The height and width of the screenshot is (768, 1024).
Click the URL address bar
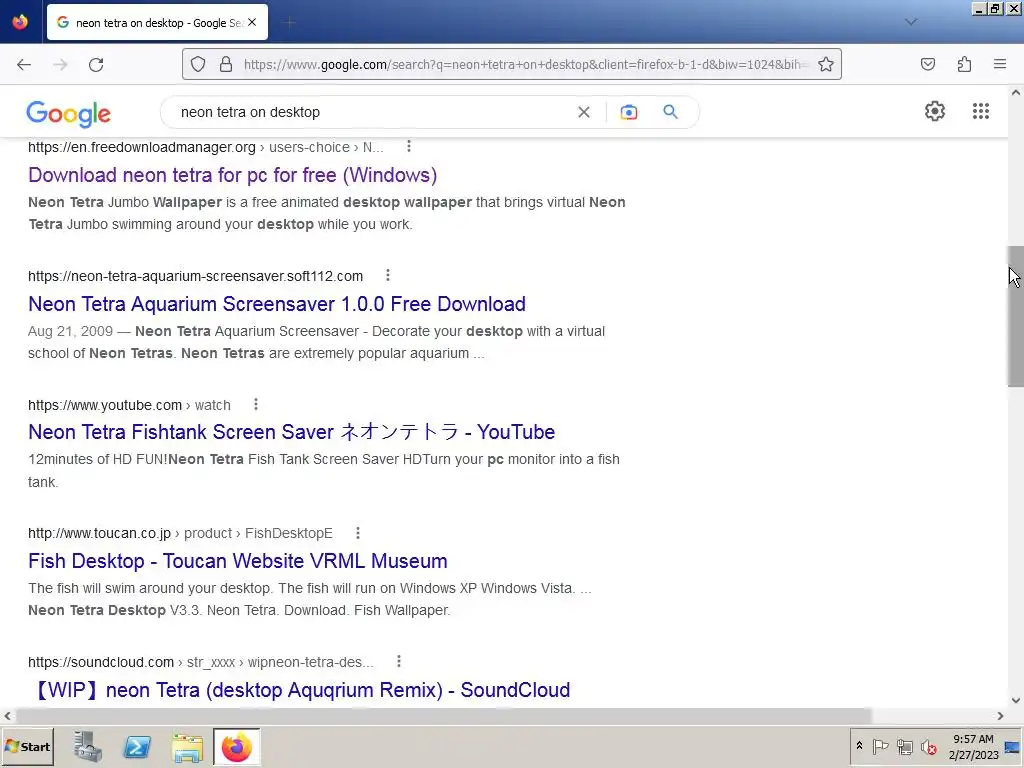526,64
